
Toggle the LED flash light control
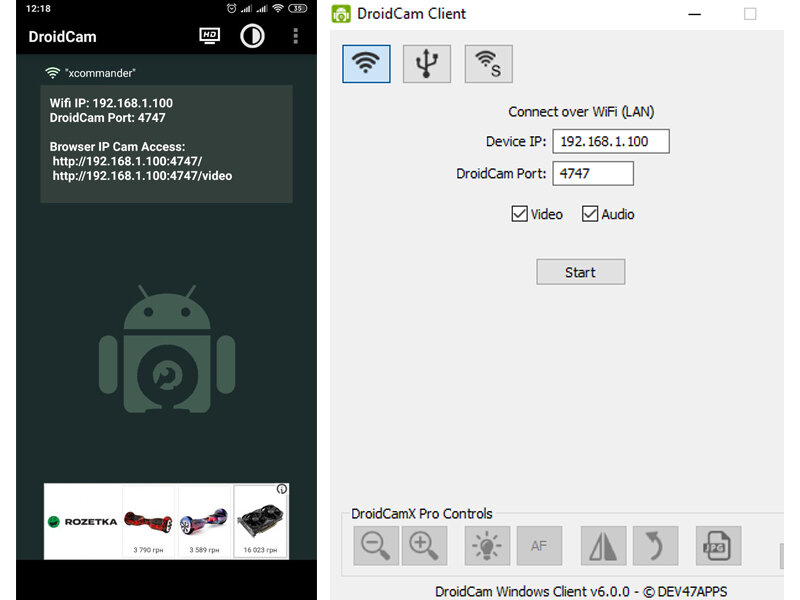[x=487, y=545]
